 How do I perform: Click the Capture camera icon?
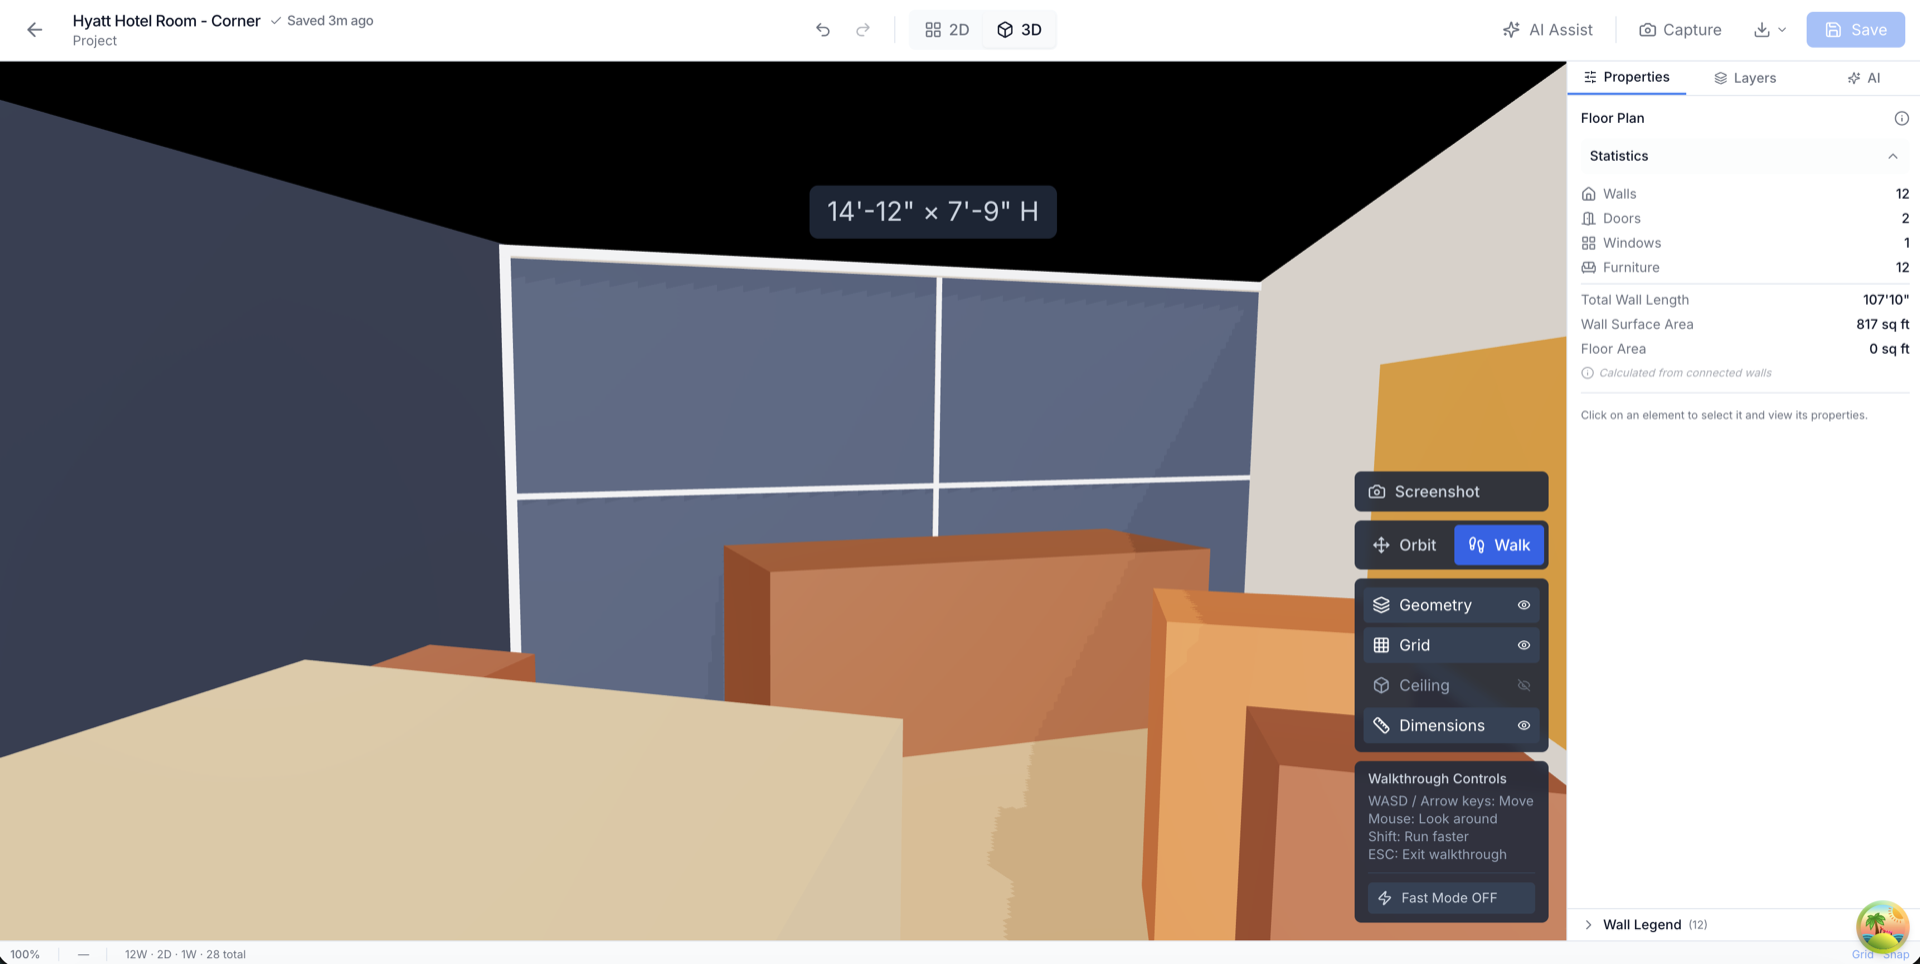pos(1647,29)
